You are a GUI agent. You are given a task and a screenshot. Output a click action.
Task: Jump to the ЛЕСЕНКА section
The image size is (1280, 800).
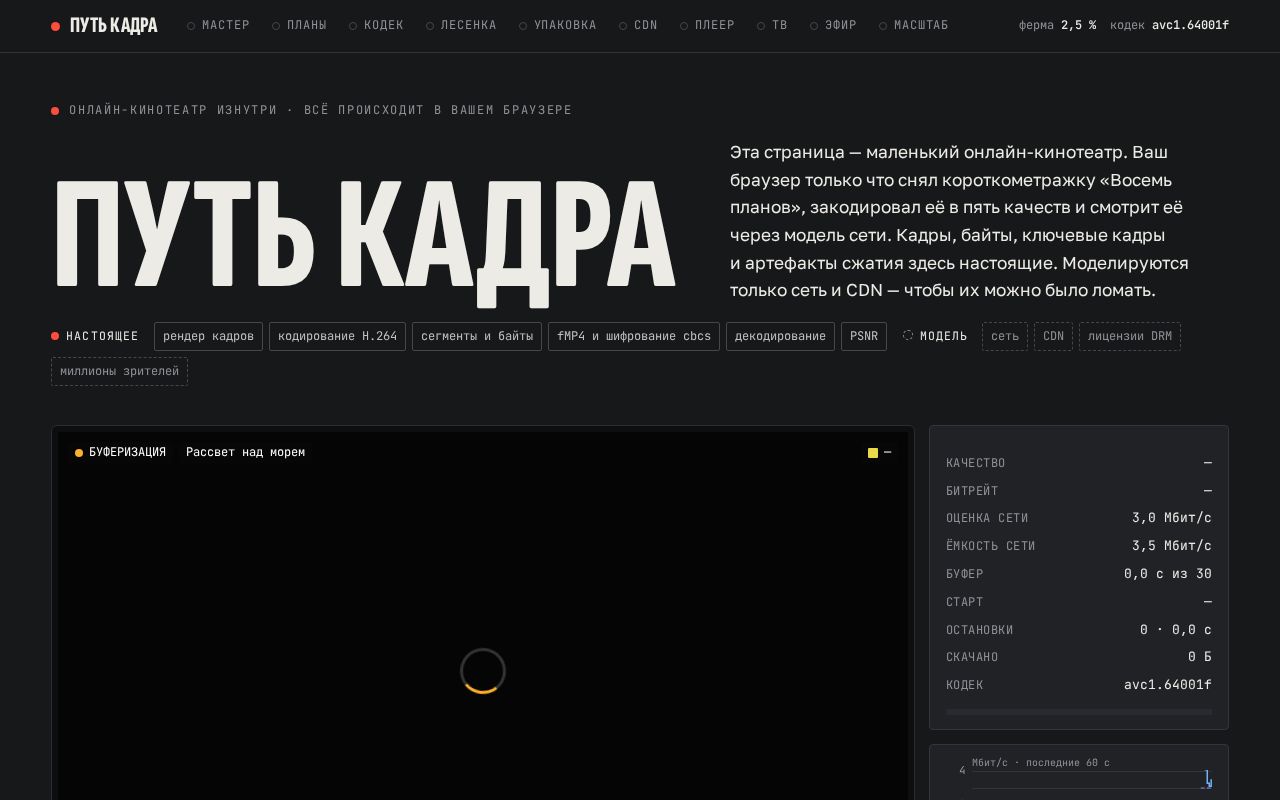[x=461, y=25]
